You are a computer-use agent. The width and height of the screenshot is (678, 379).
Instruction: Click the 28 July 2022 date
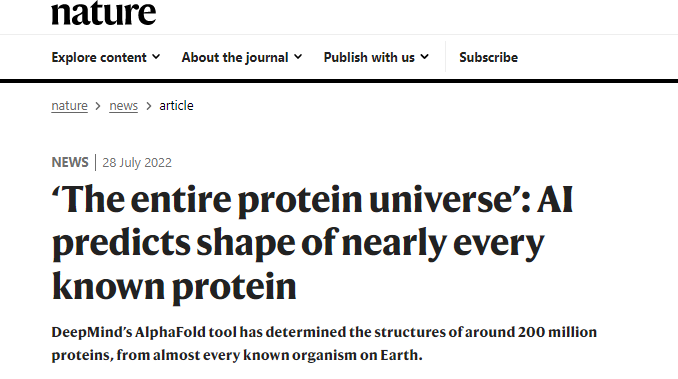point(137,163)
